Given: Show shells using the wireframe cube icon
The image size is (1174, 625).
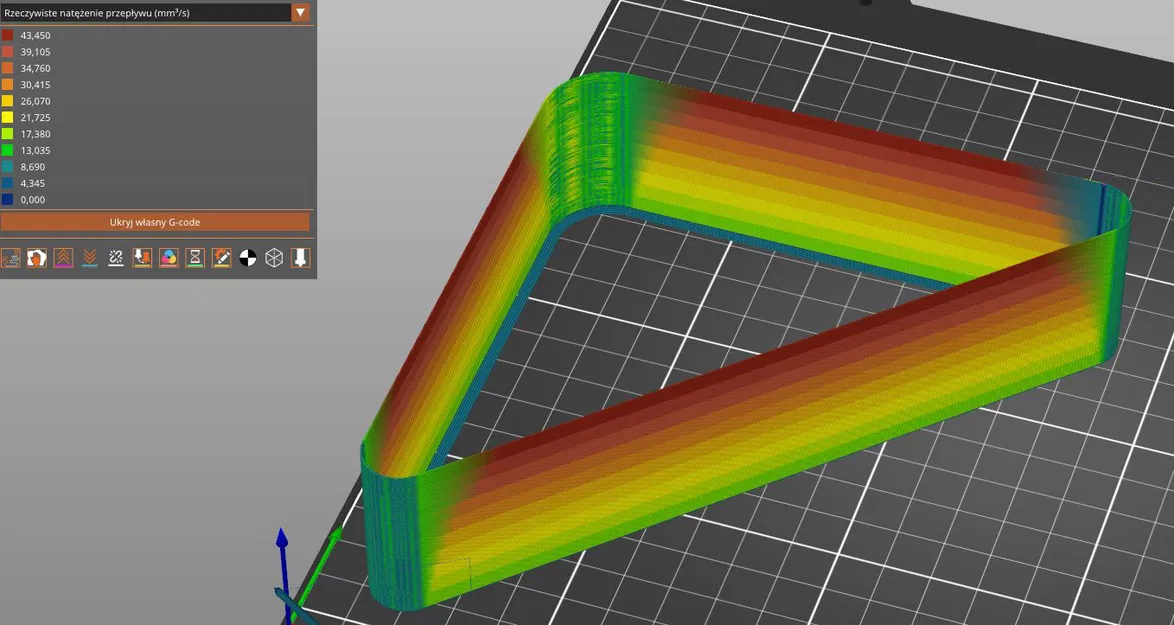Looking at the screenshot, I should click(x=273, y=258).
